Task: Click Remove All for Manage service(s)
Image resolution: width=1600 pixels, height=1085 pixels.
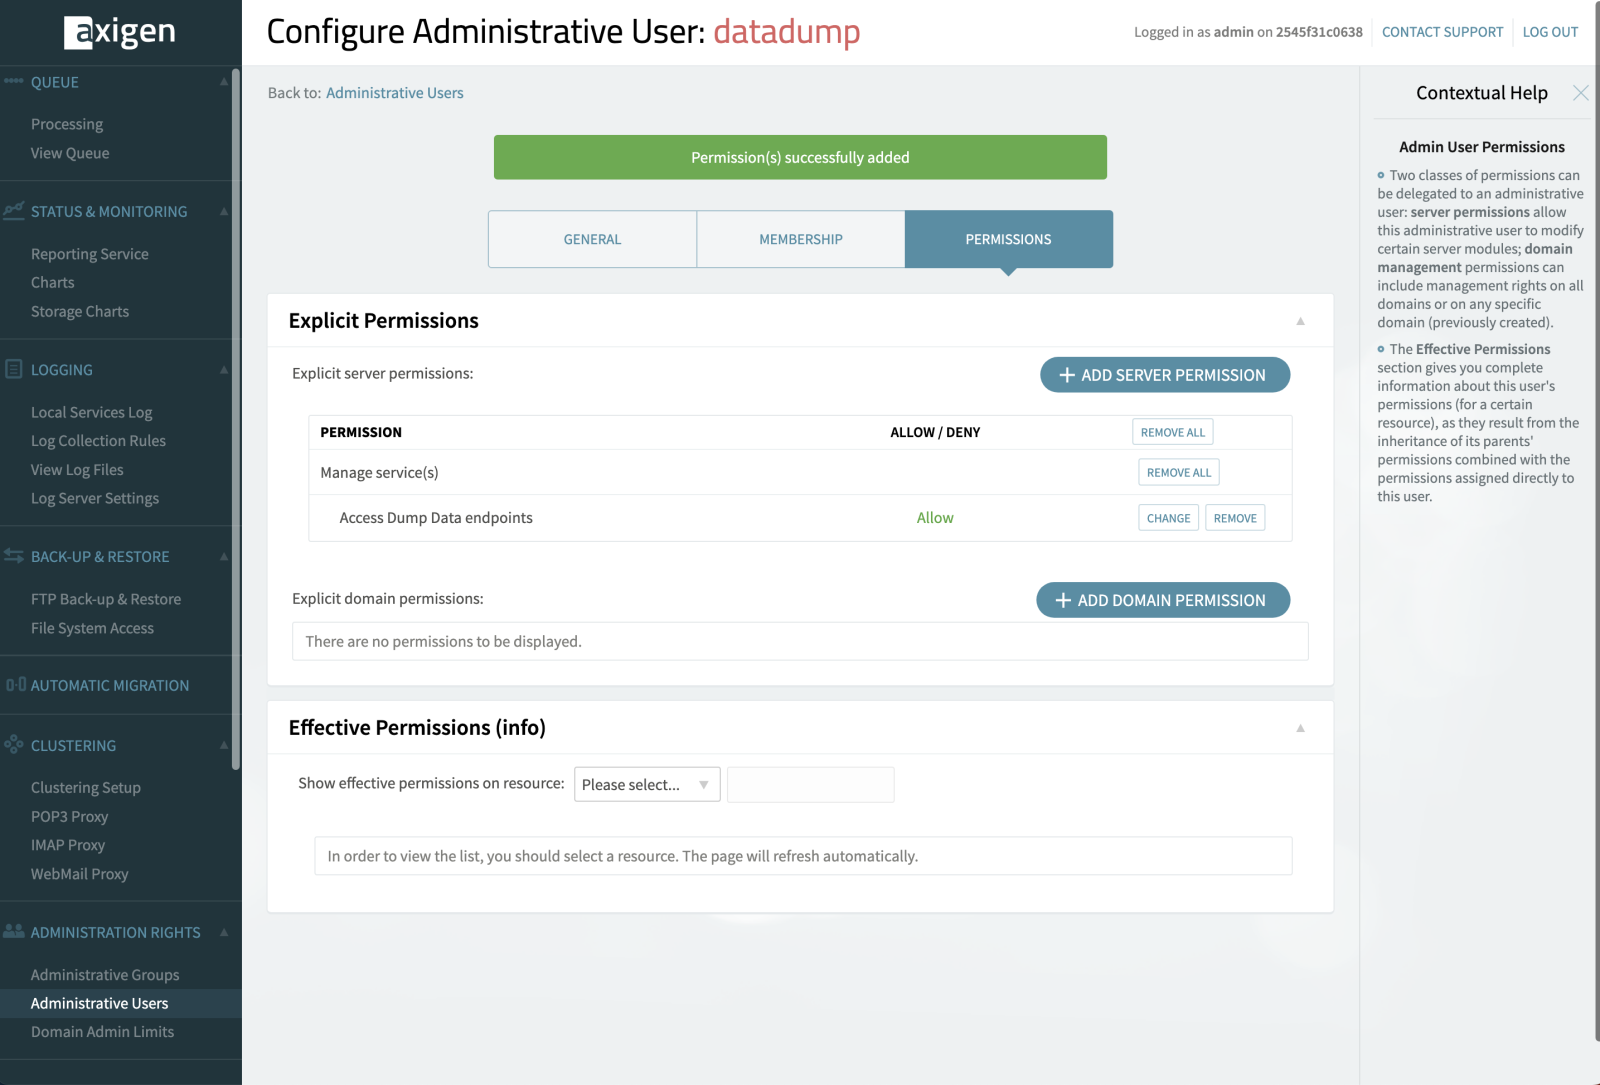Action: pos(1179,472)
